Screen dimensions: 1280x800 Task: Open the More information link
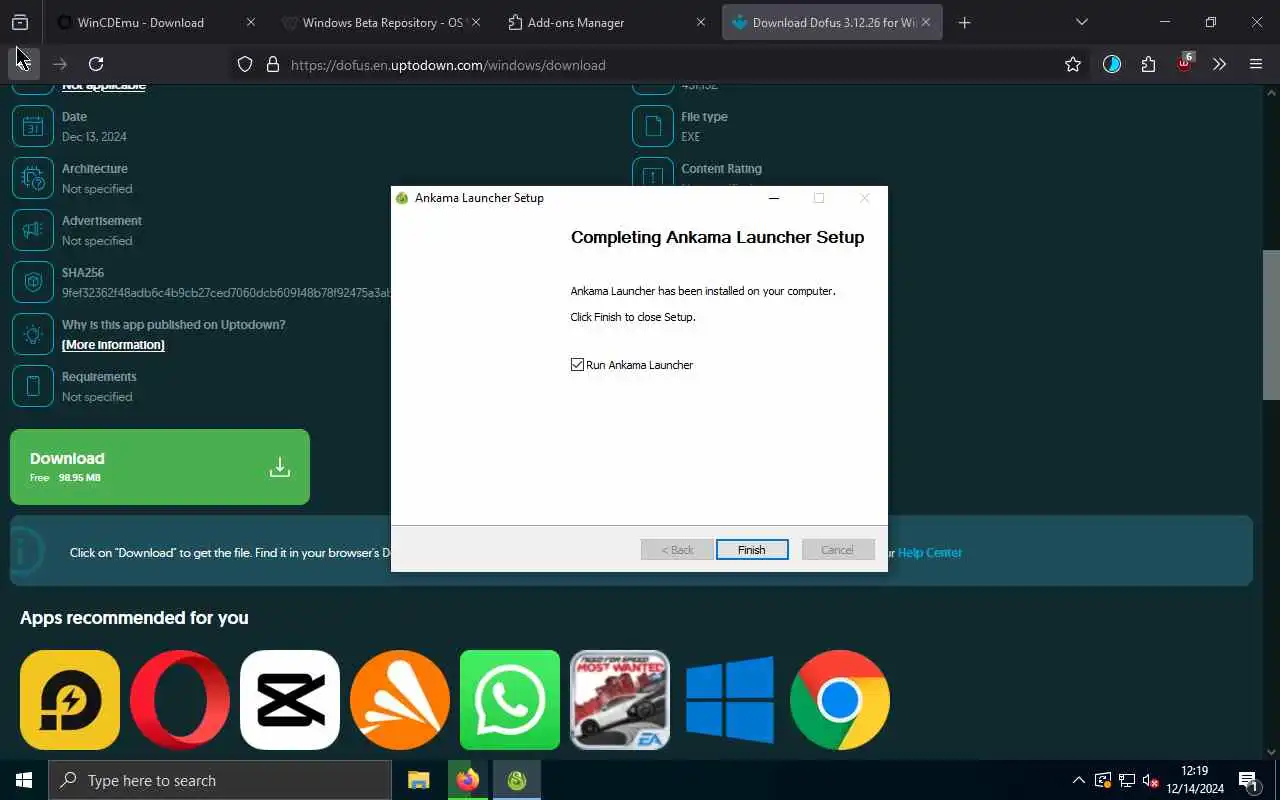click(x=113, y=345)
